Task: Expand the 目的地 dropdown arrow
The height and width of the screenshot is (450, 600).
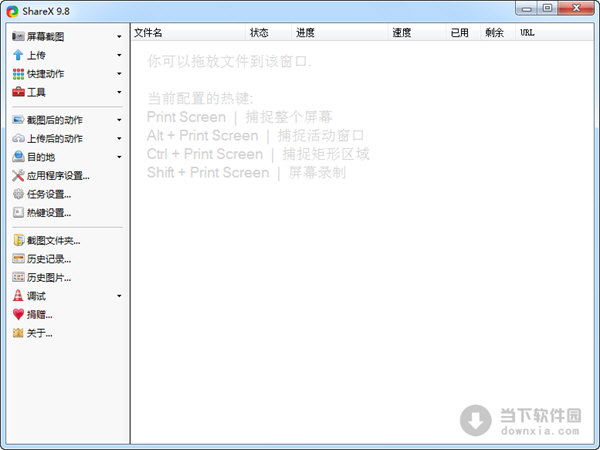Action: (x=119, y=157)
